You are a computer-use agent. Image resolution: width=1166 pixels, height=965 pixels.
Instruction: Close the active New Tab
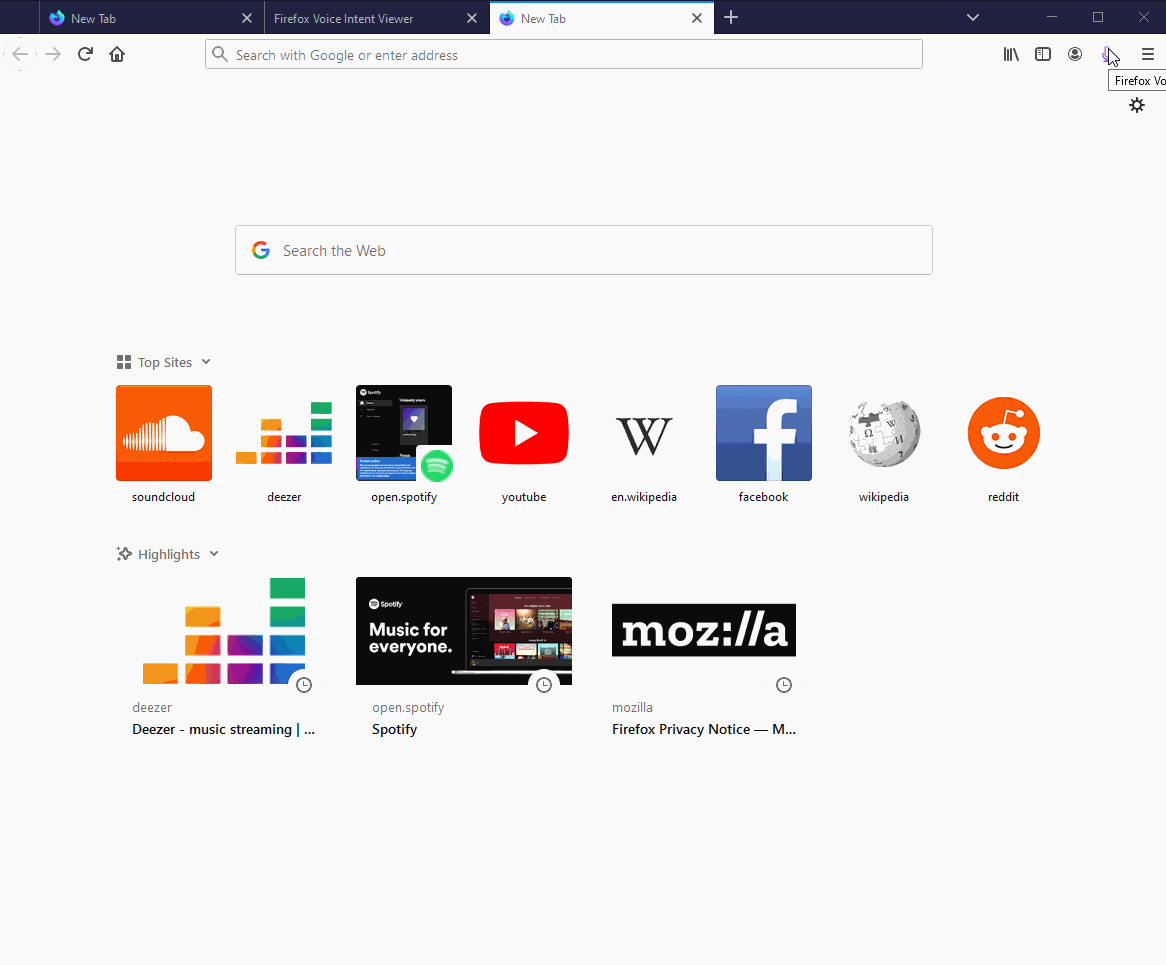pyautogui.click(x=697, y=18)
